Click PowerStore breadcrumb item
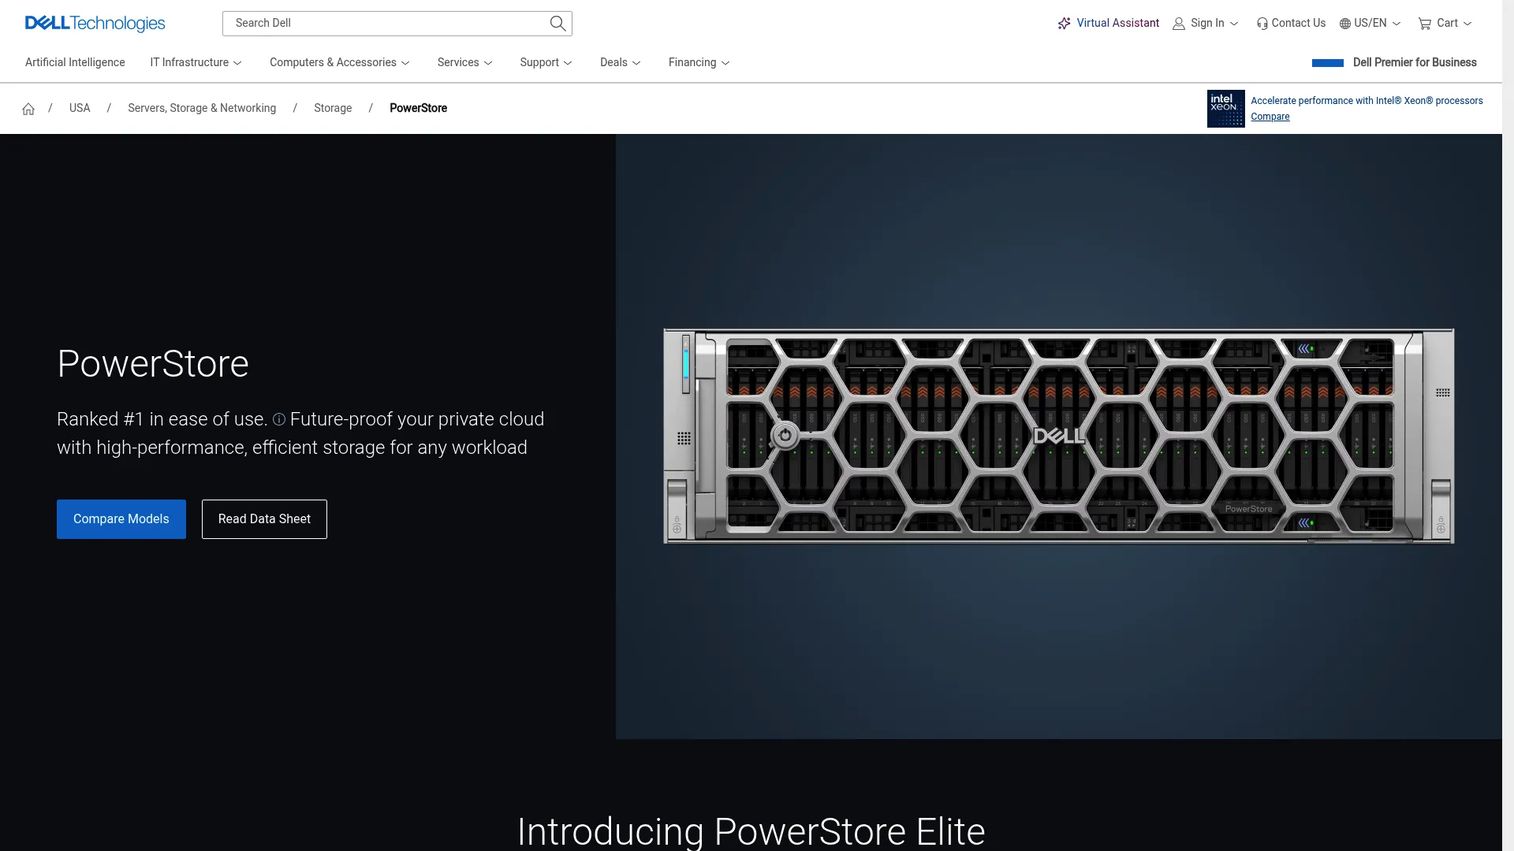The image size is (1514, 851). [418, 108]
